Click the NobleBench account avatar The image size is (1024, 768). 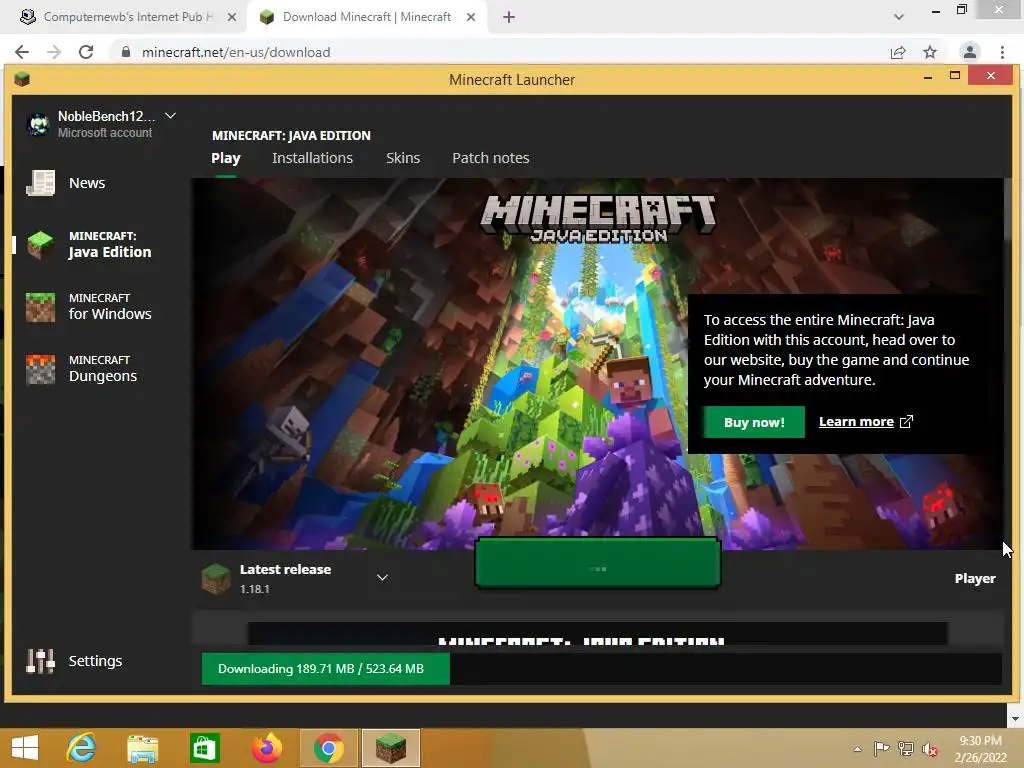(x=39, y=124)
